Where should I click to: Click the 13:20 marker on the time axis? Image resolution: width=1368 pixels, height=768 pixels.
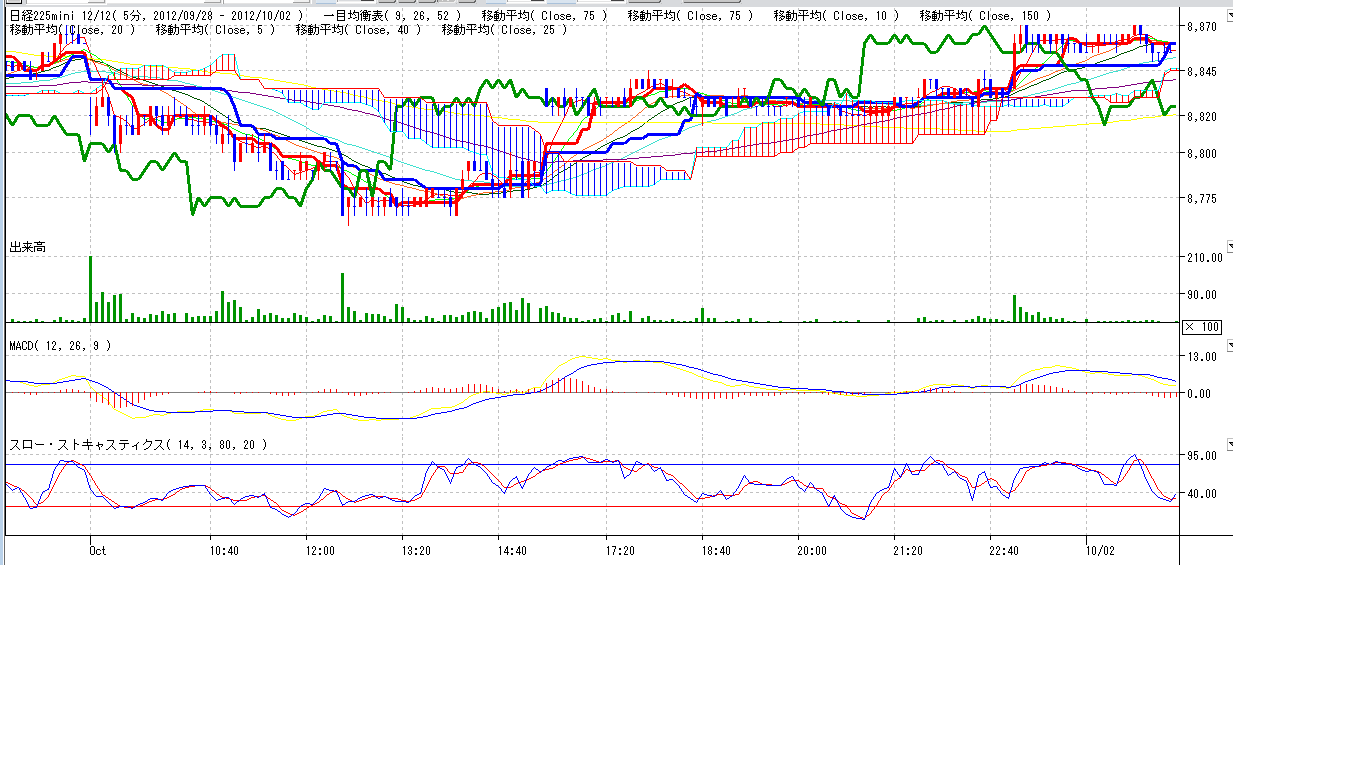click(x=415, y=550)
